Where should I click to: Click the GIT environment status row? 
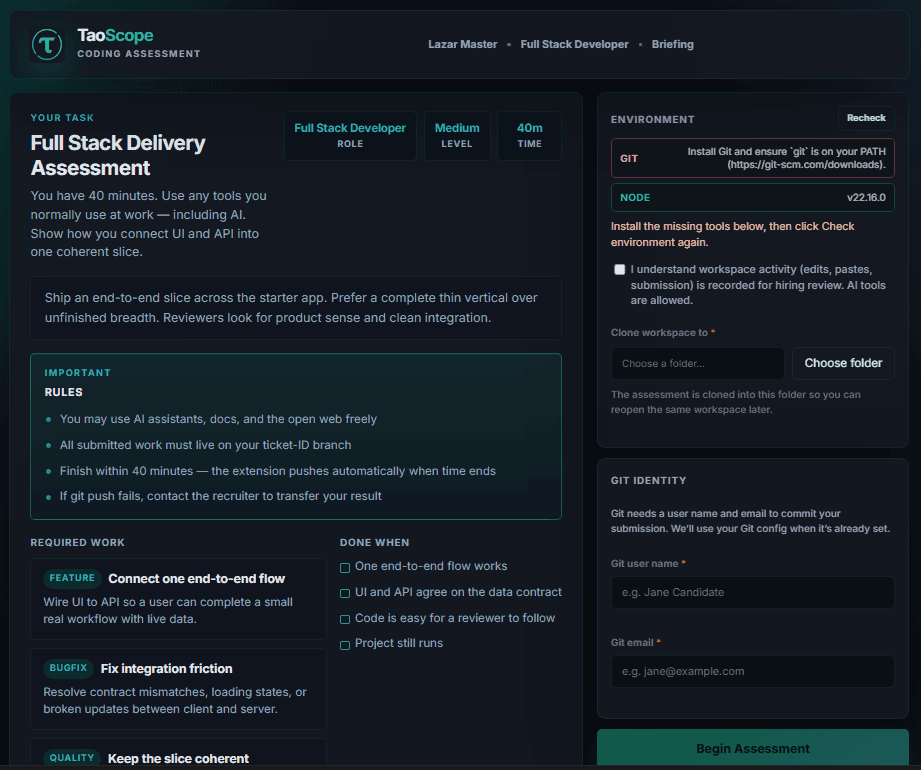(752, 158)
